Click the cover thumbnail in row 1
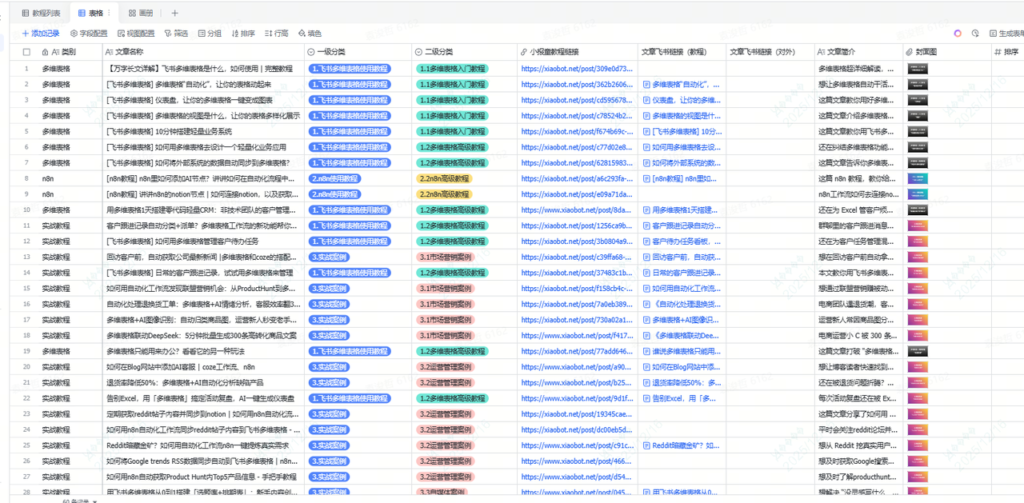1024x503 pixels. pyautogui.click(x=921, y=69)
